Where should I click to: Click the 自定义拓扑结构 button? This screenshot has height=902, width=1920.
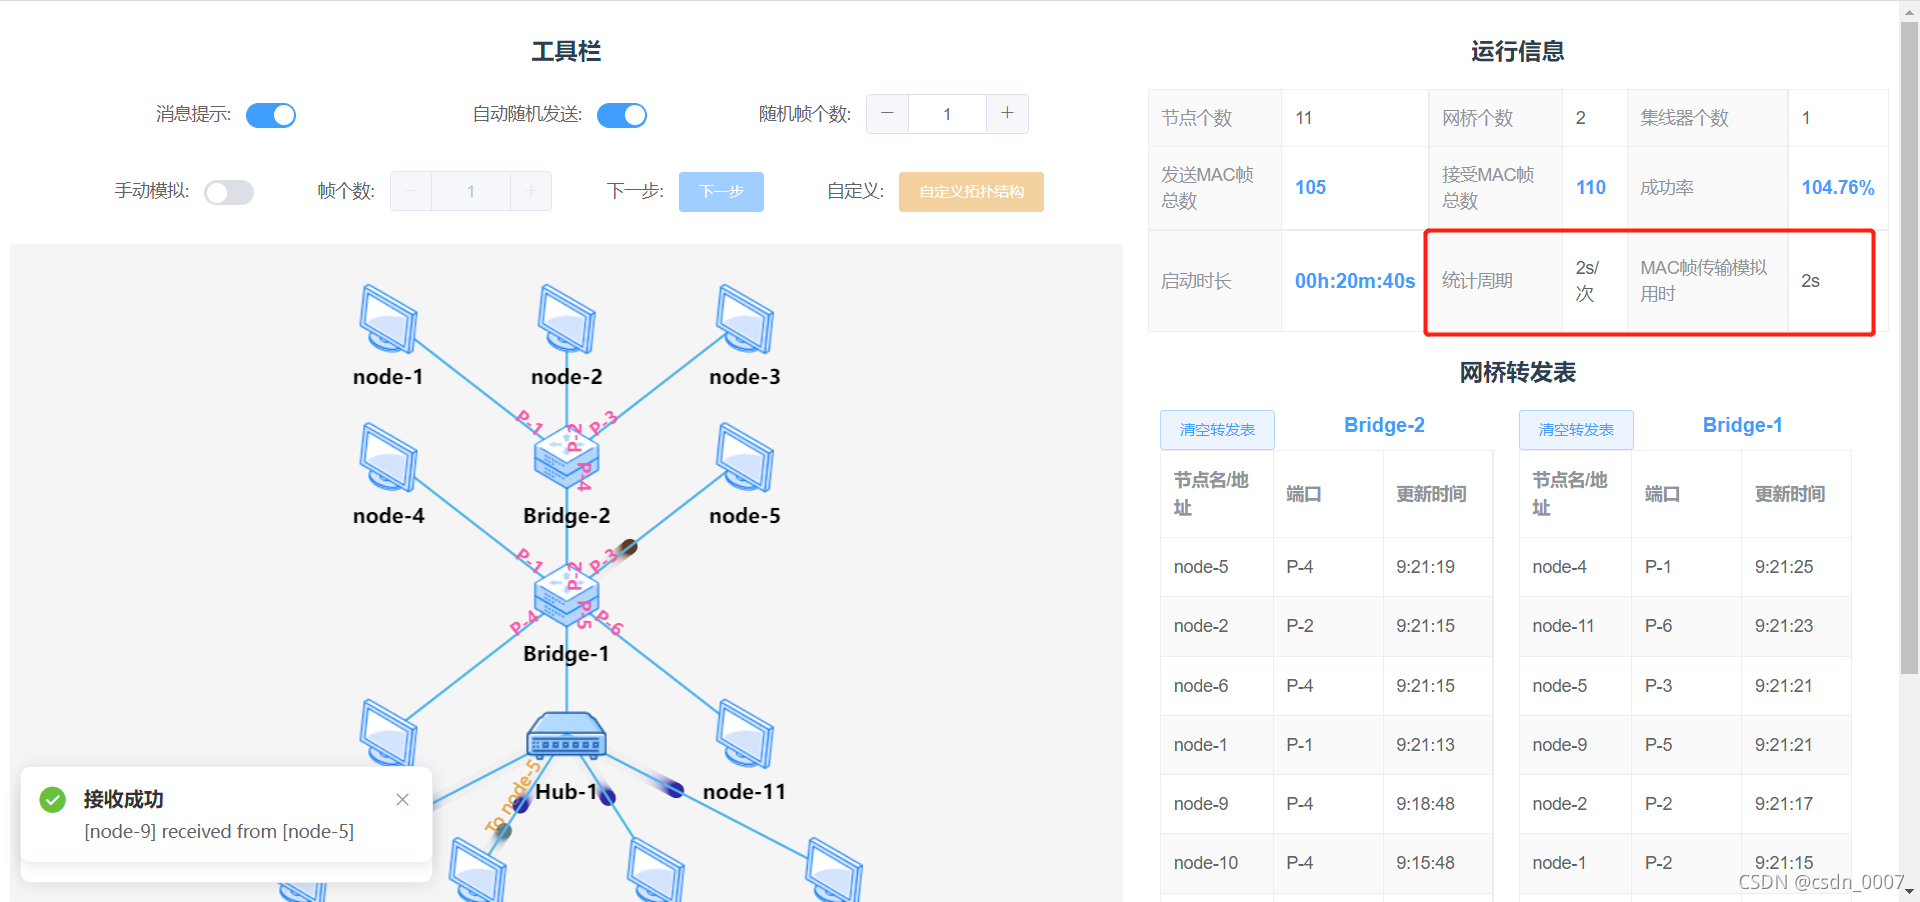971,191
